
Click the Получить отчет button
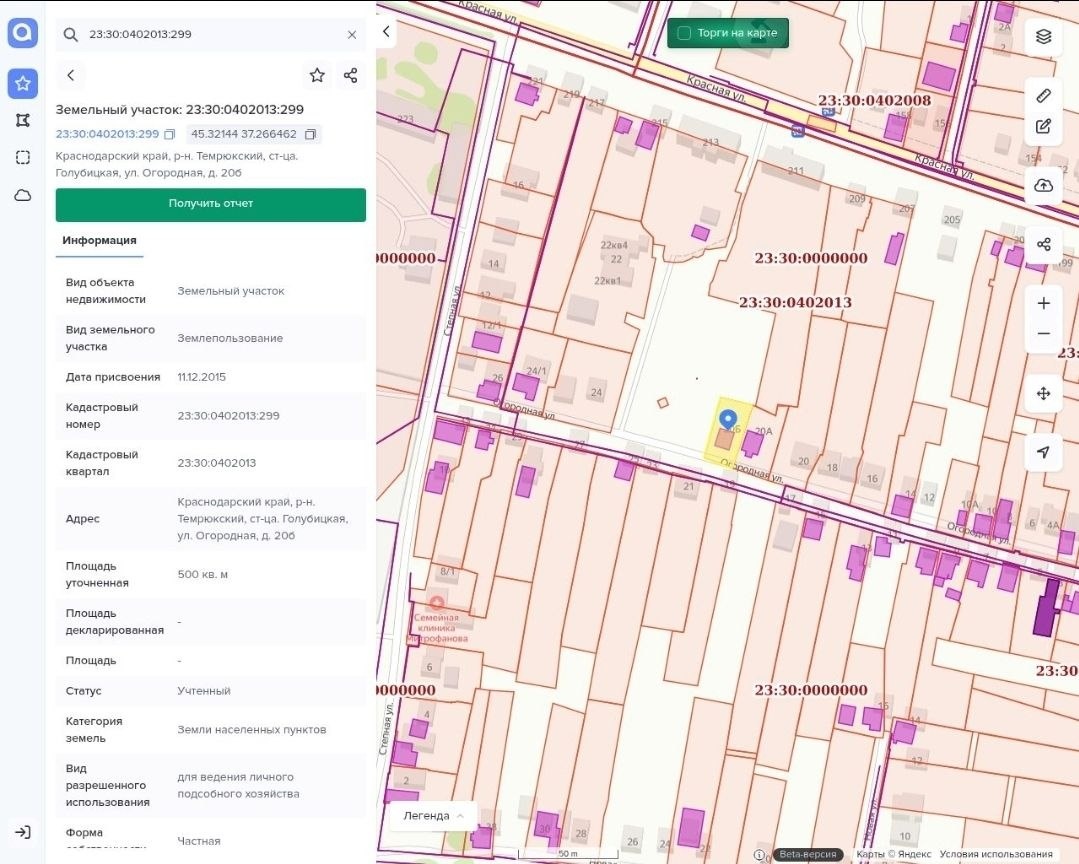(211, 204)
